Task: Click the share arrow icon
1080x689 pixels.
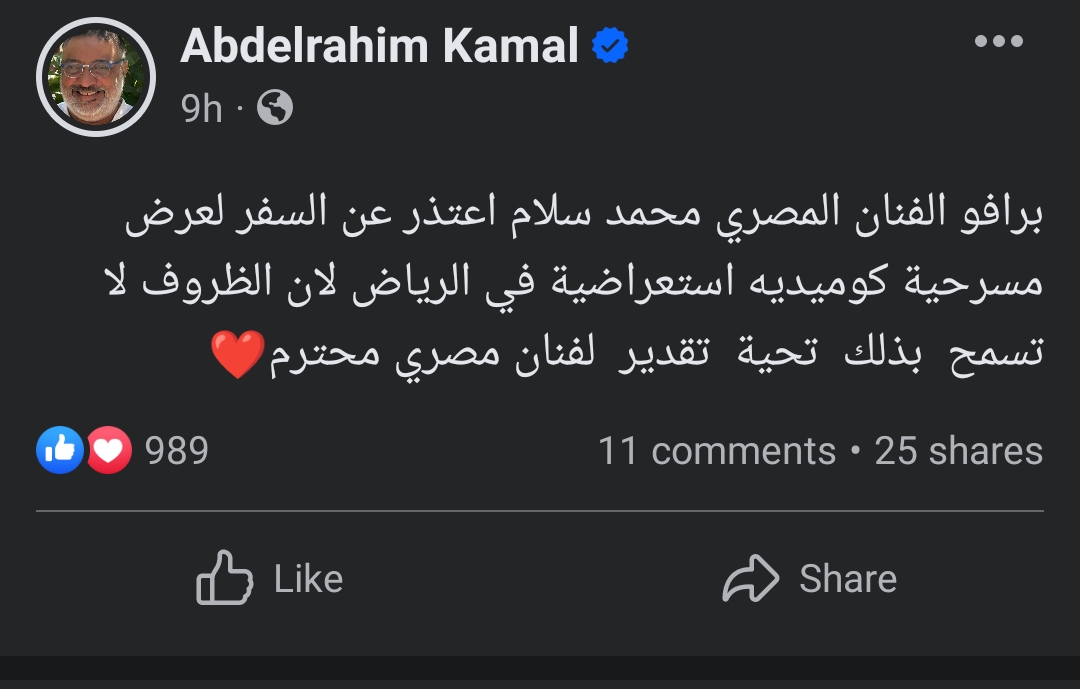Action: coord(750,578)
